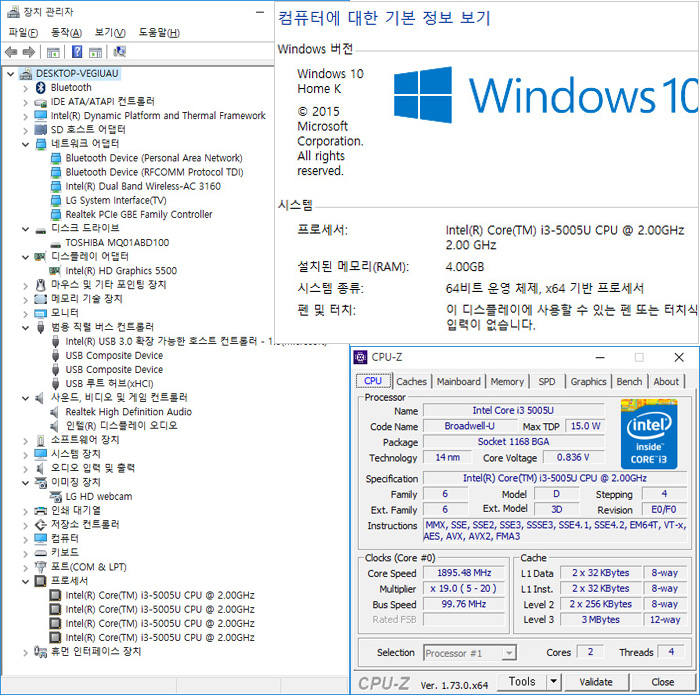Open the Tools dropdown arrow in CPU-Z
This screenshot has width=700, height=697.
[x=554, y=682]
